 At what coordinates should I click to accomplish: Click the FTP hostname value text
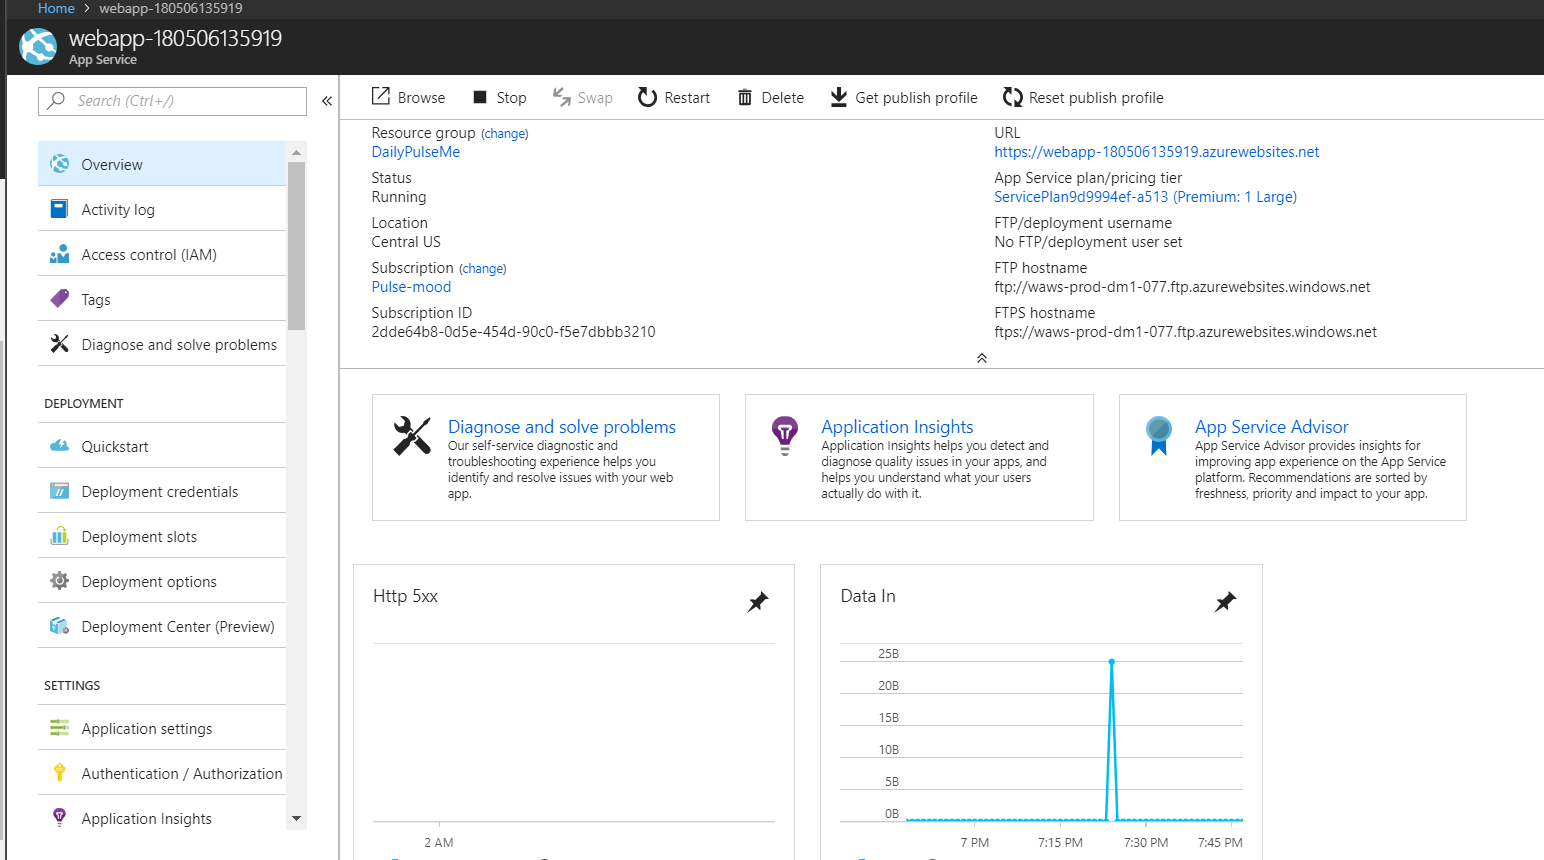pos(1182,287)
